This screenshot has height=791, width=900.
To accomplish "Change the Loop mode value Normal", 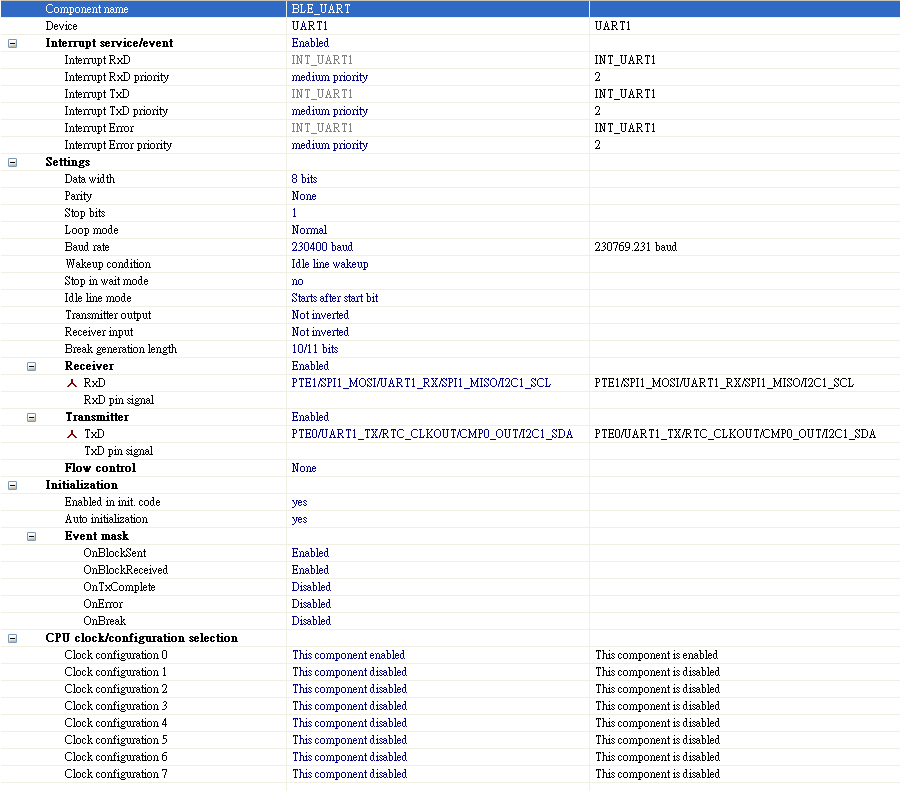I will pos(309,230).
